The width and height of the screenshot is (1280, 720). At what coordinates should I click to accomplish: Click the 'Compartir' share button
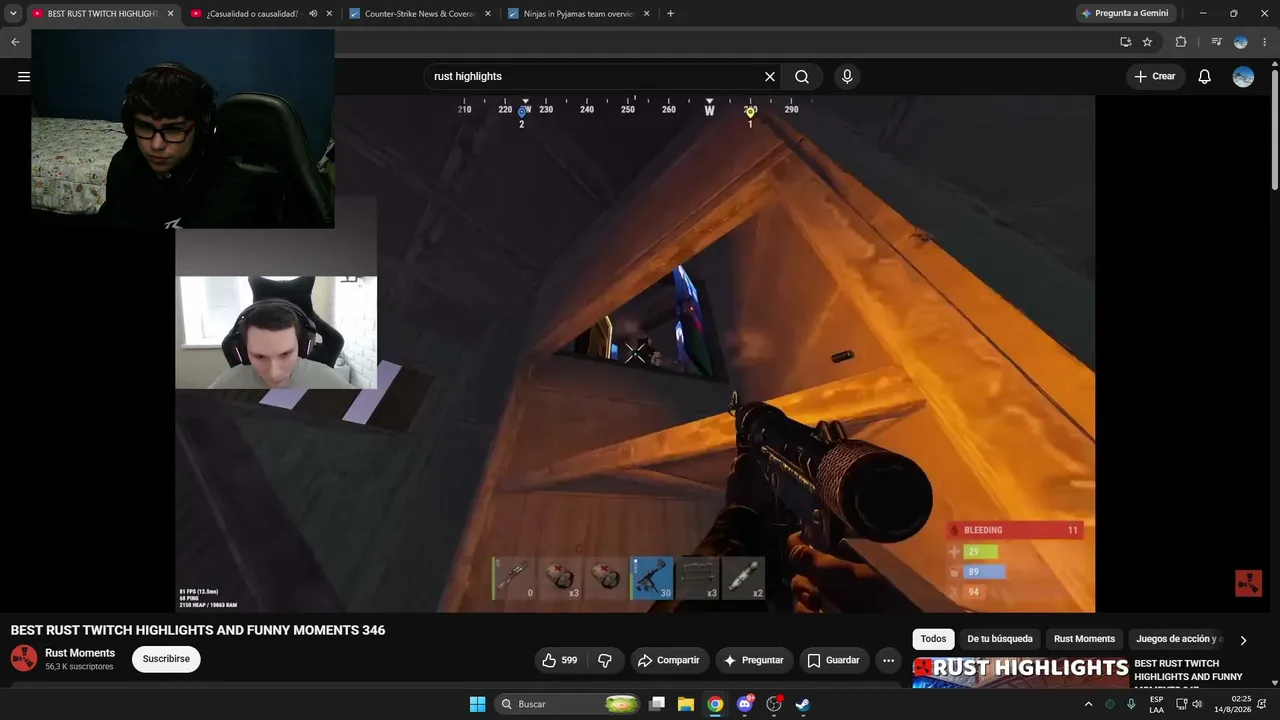point(669,660)
